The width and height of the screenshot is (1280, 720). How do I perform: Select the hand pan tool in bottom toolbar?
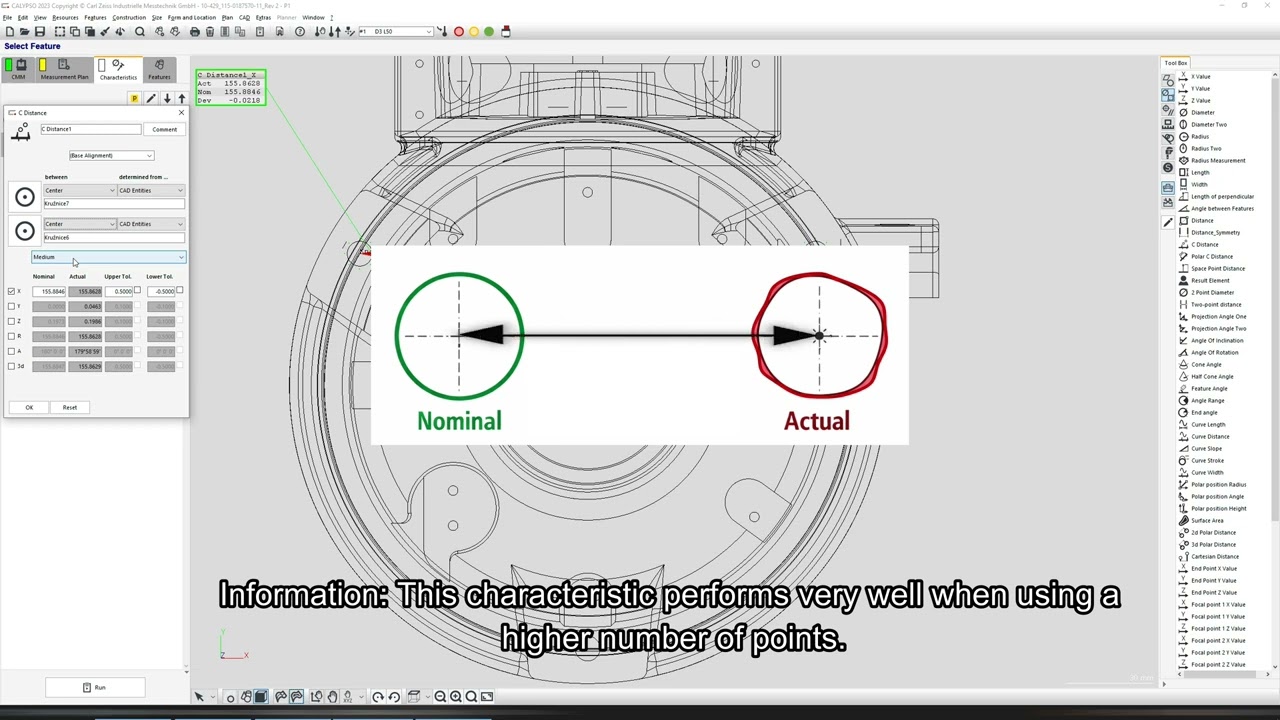point(333,696)
